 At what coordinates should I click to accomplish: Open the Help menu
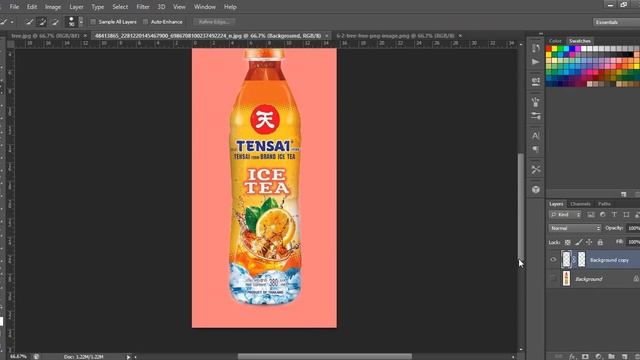click(230, 7)
